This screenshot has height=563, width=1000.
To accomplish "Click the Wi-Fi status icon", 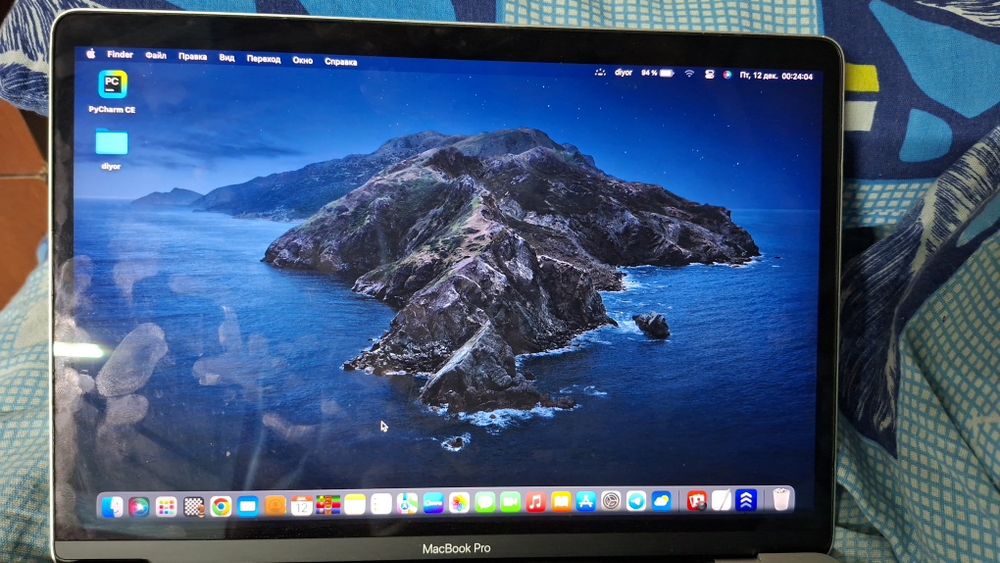I will tap(689, 74).
